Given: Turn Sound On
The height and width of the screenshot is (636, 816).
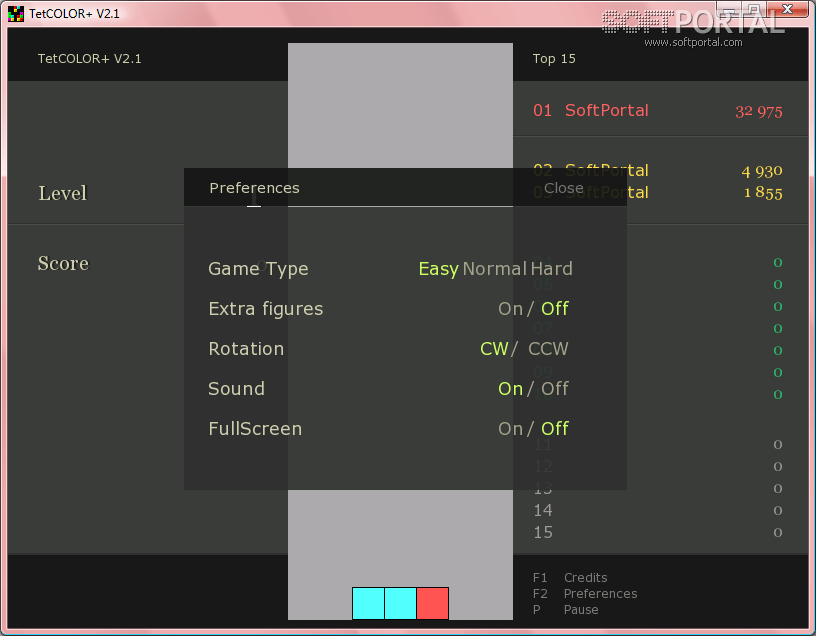Looking at the screenshot, I should pyautogui.click(x=510, y=389).
